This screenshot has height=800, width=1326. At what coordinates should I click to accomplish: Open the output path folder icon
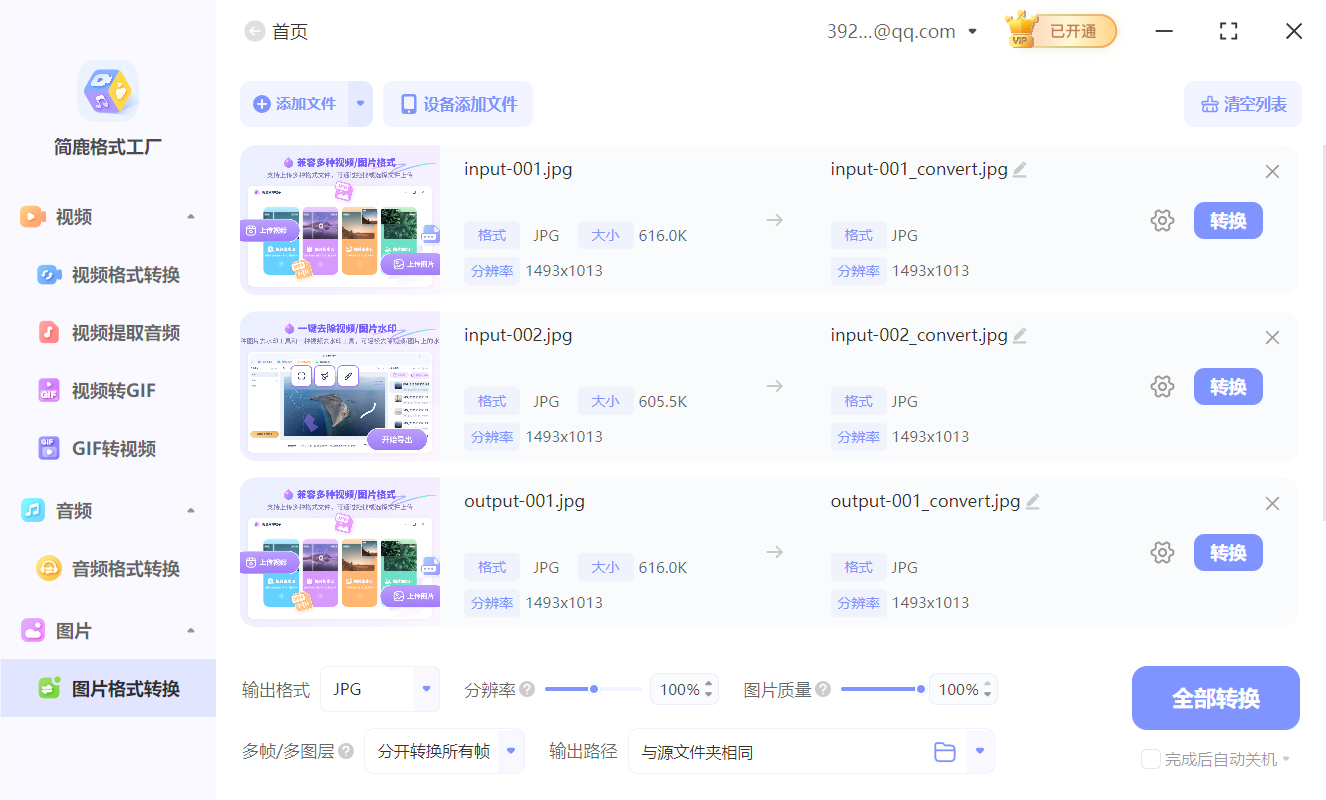pos(945,751)
